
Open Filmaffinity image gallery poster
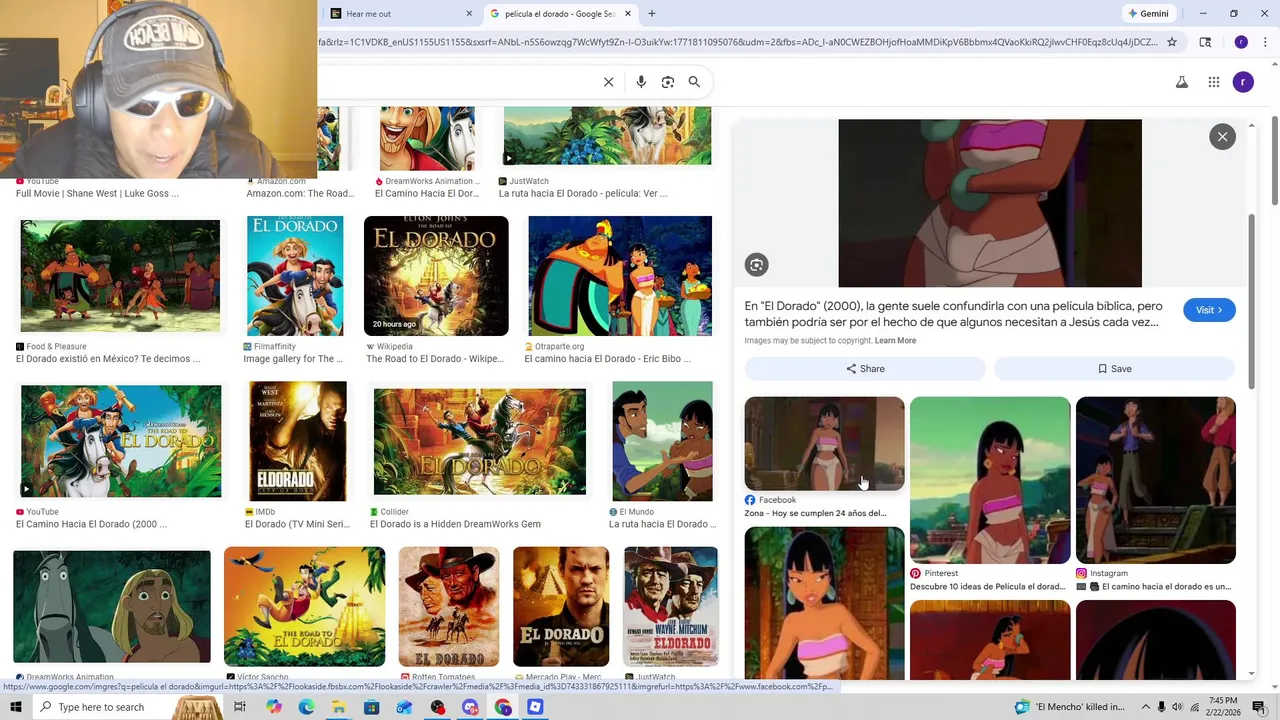tap(295, 276)
